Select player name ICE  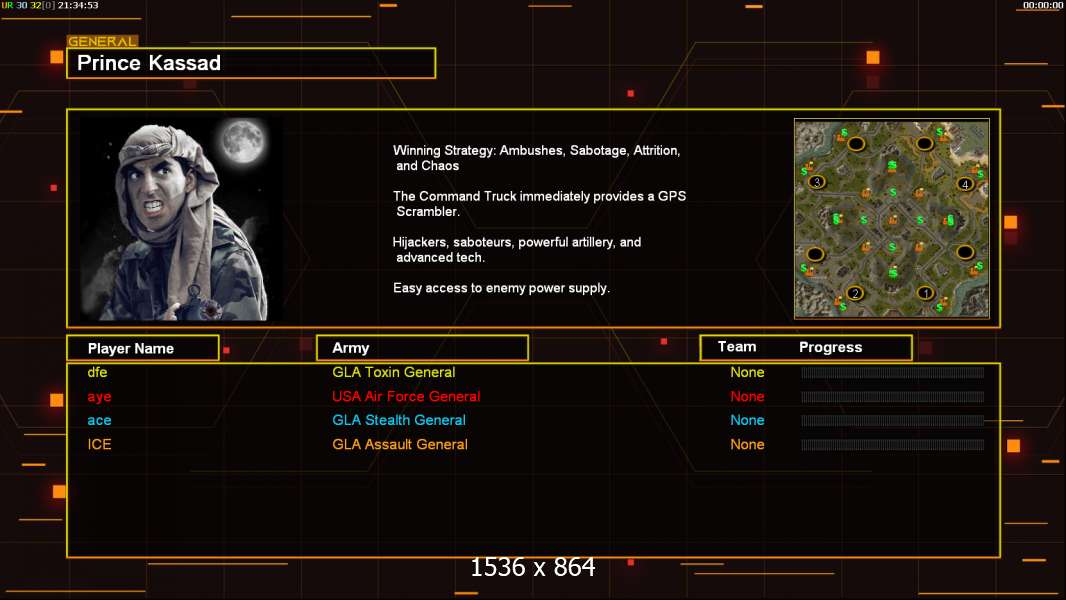99,444
